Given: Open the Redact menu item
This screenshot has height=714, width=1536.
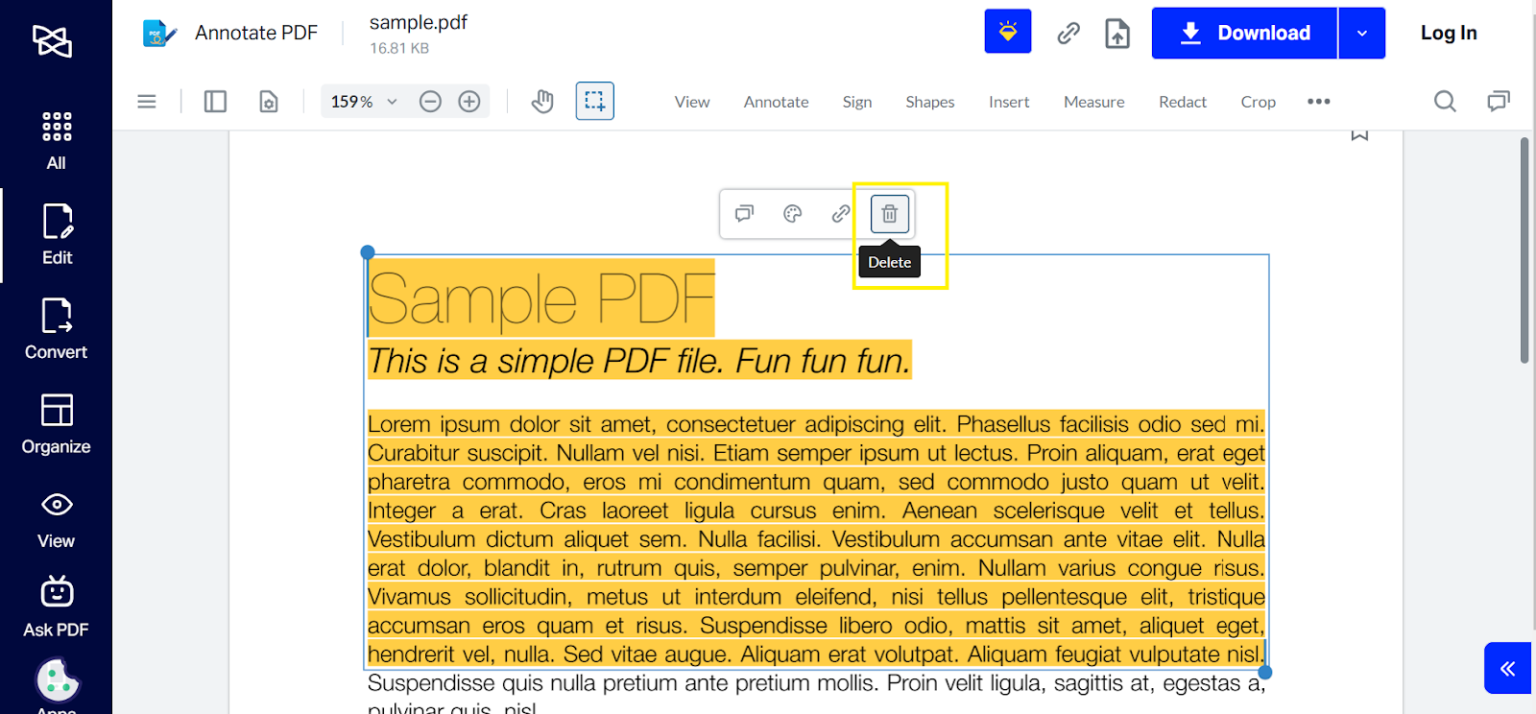Looking at the screenshot, I should coord(1182,101).
